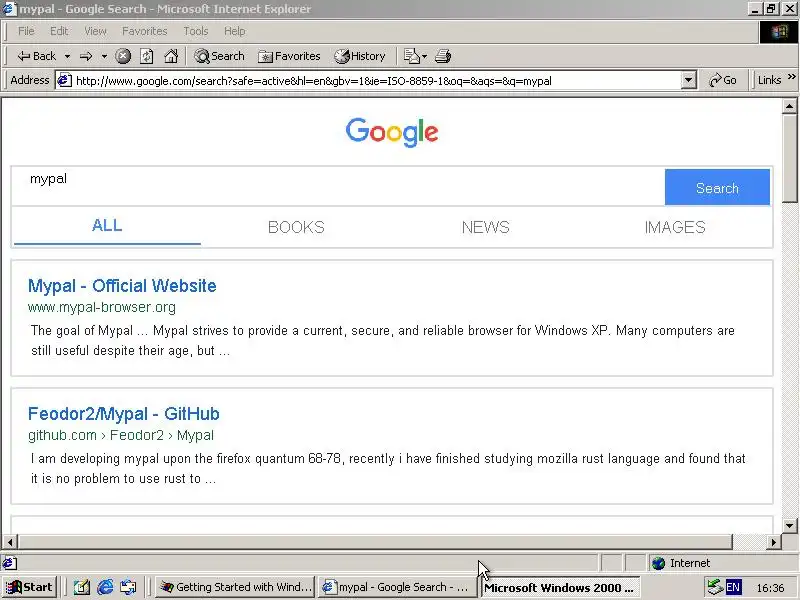Launch Internet Explorer from quick launch

(x=106, y=587)
